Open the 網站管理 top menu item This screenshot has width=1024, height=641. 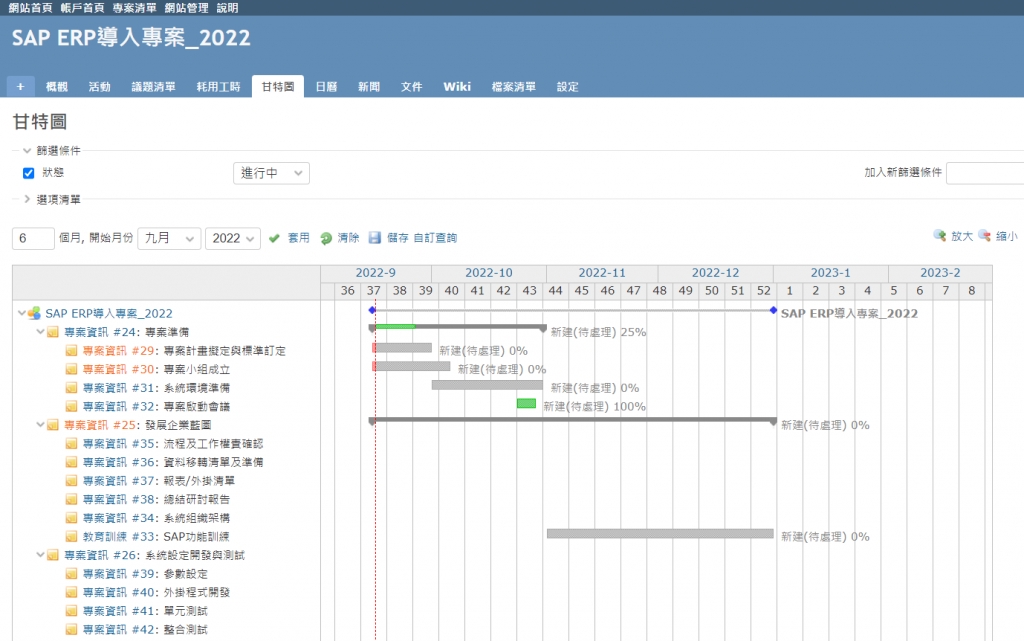[186, 7]
